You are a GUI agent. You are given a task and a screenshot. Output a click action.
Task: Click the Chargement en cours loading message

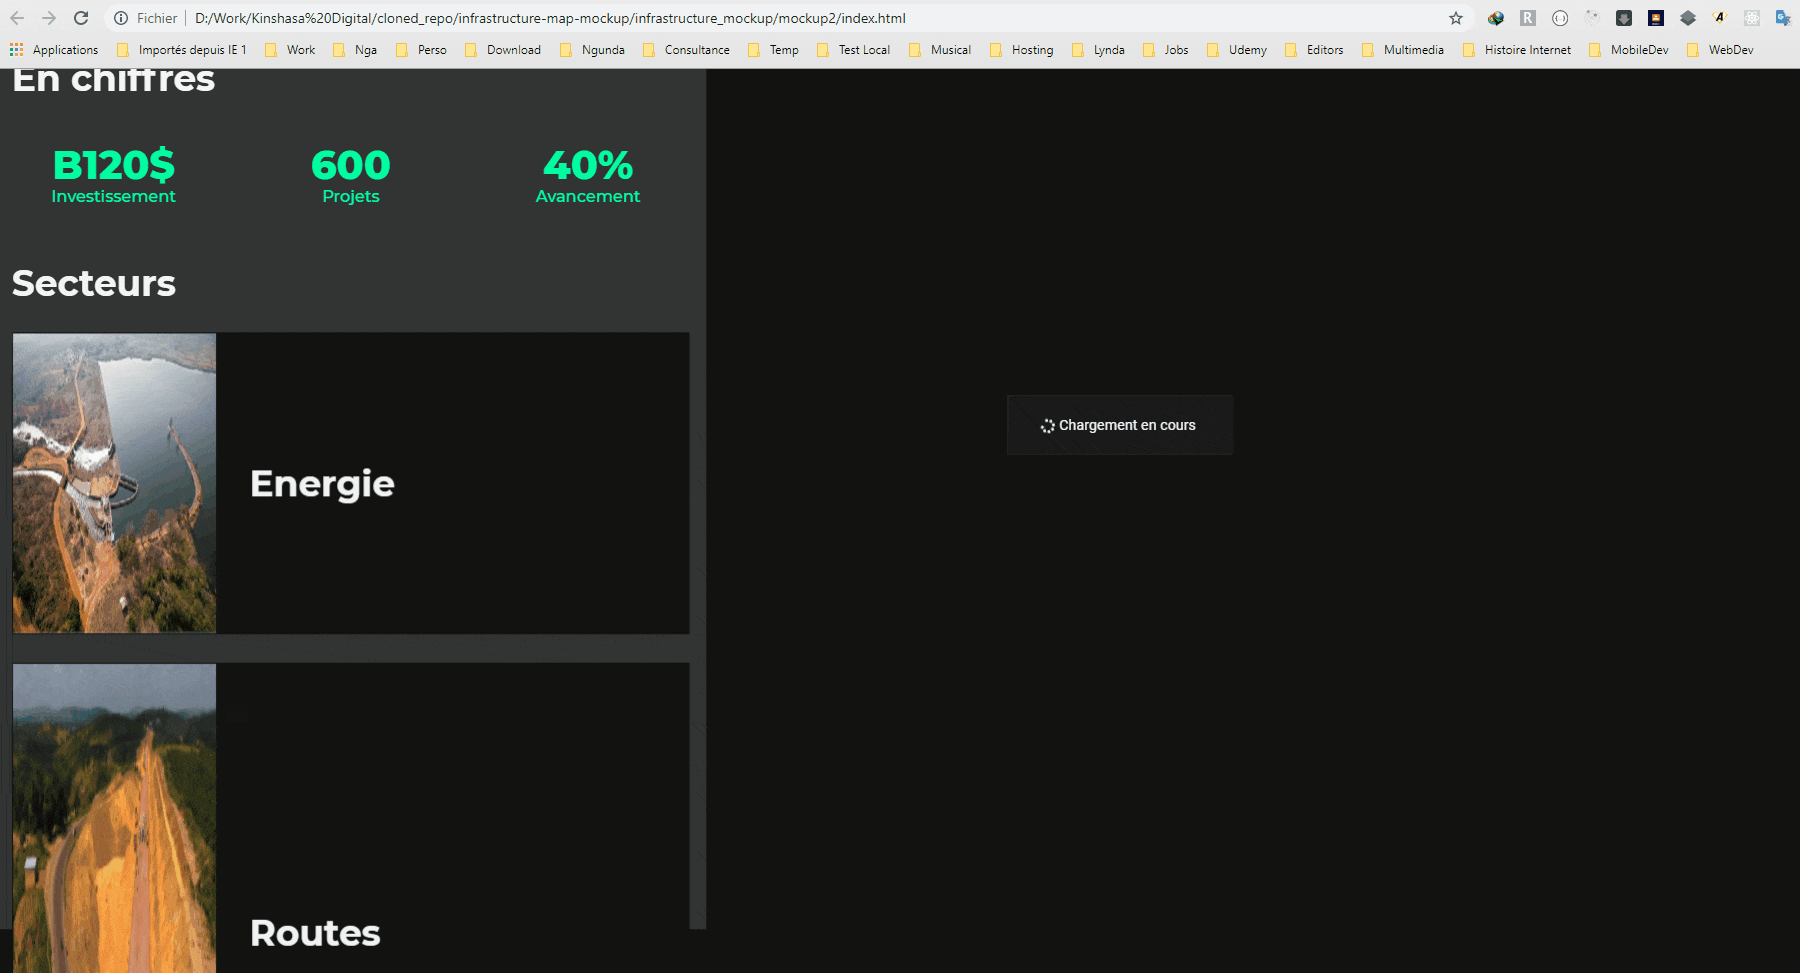[1127, 425]
